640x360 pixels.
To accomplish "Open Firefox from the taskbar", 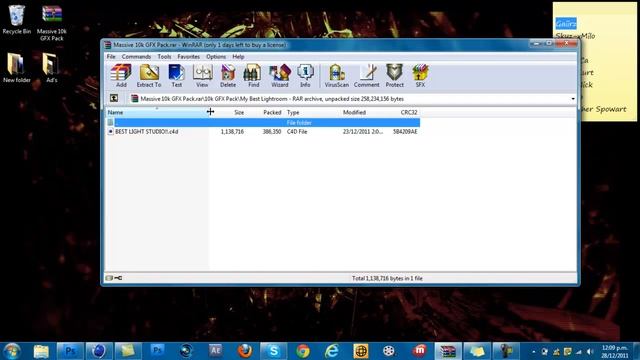I will pos(244,351).
